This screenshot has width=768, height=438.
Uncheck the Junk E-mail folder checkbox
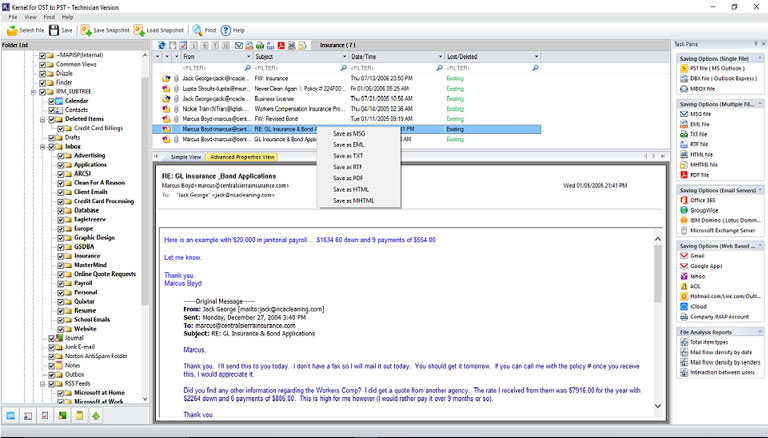pyautogui.click(x=51, y=346)
